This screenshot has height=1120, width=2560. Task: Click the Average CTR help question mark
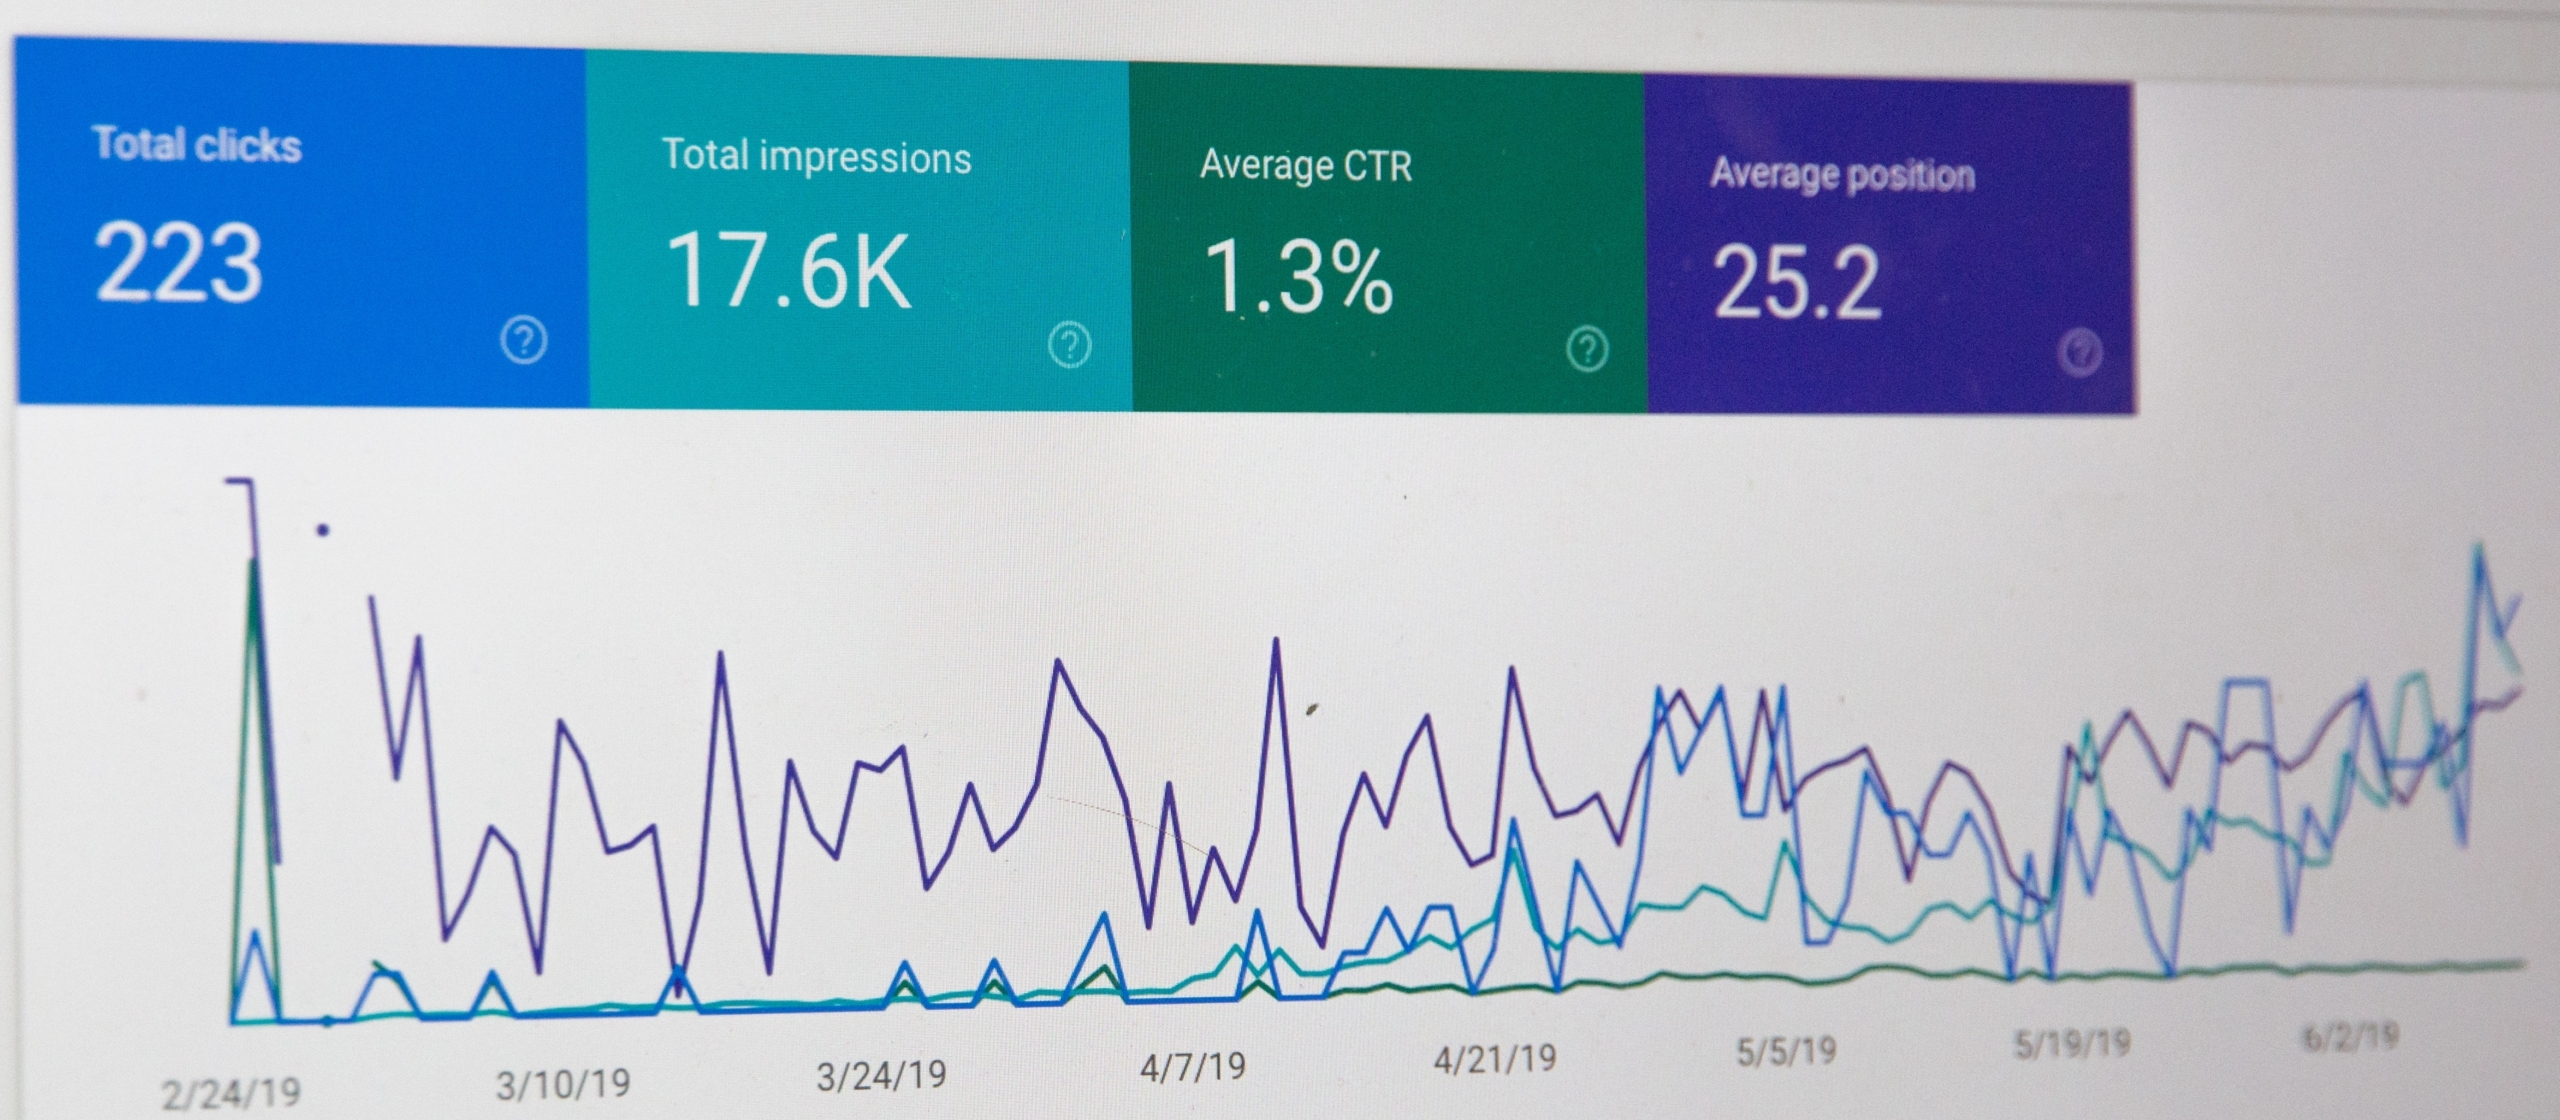tap(1587, 349)
